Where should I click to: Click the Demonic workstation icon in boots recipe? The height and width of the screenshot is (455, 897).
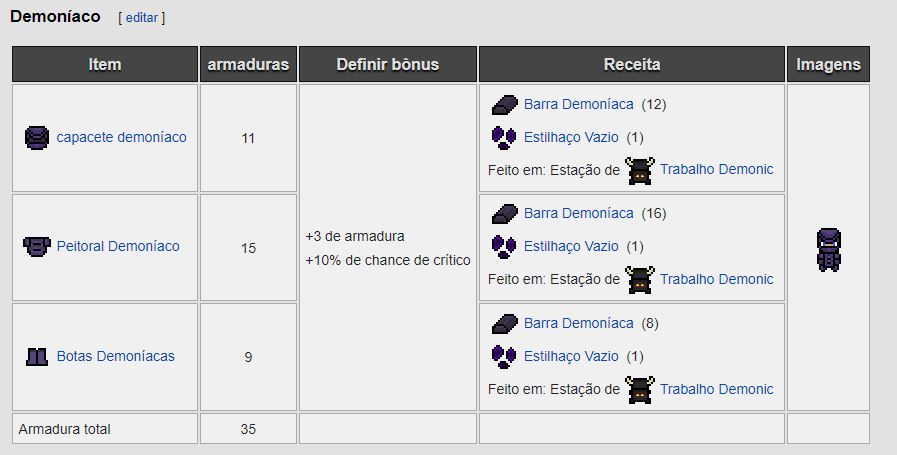coord(640,389)
